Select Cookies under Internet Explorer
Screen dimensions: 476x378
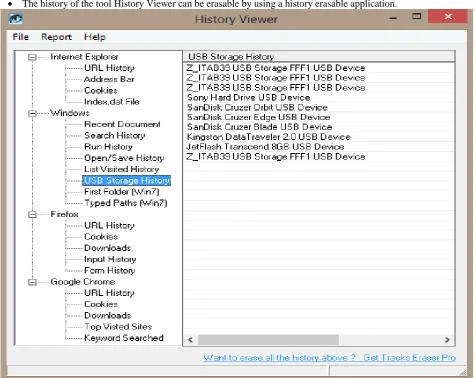tap(101, 90)
